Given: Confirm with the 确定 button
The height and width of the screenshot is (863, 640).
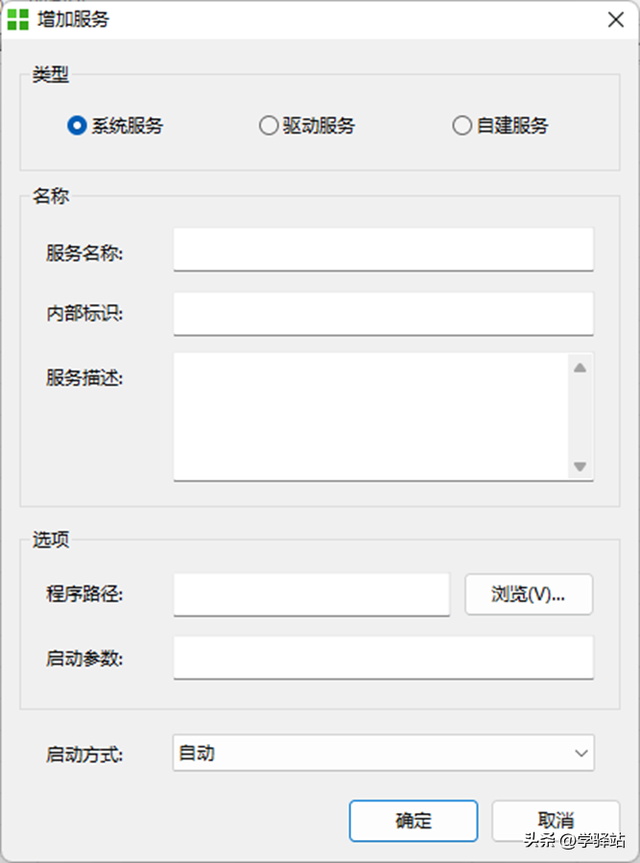Looking at the screenshot, I should [x=413, y=821].
